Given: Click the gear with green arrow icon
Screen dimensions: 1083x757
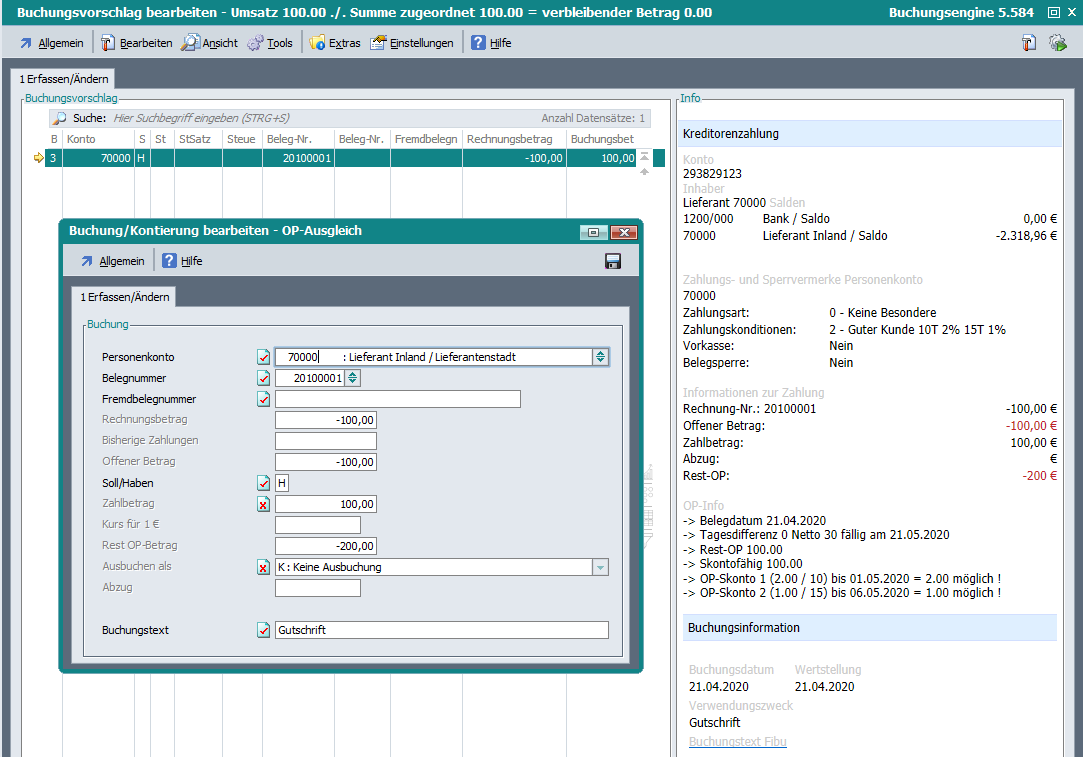Looking at the screenshot, I should pyautogui.click(x=1057, y=43).
